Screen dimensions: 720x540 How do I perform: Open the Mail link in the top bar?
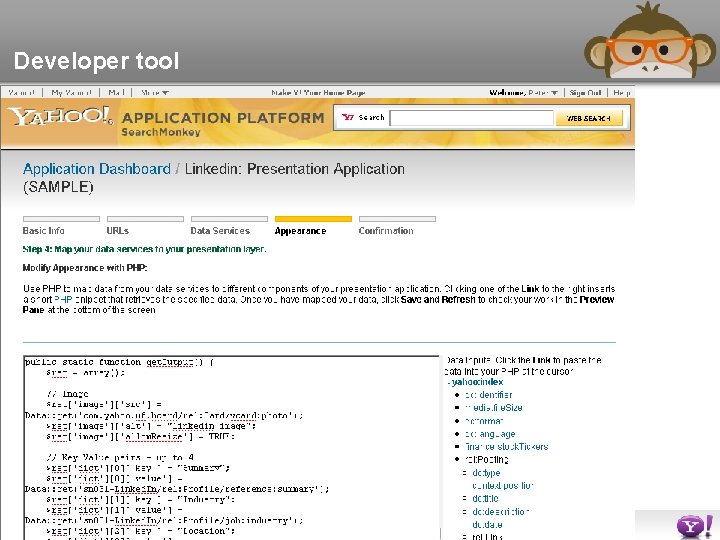tap(117, 93)
